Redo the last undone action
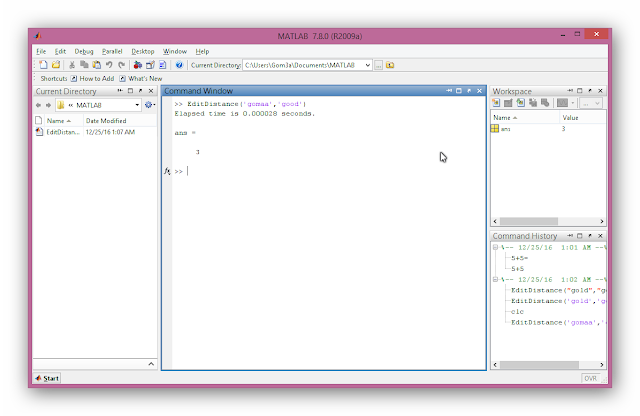Viewport: 640px width, 416px height. [x=122, y=65]
